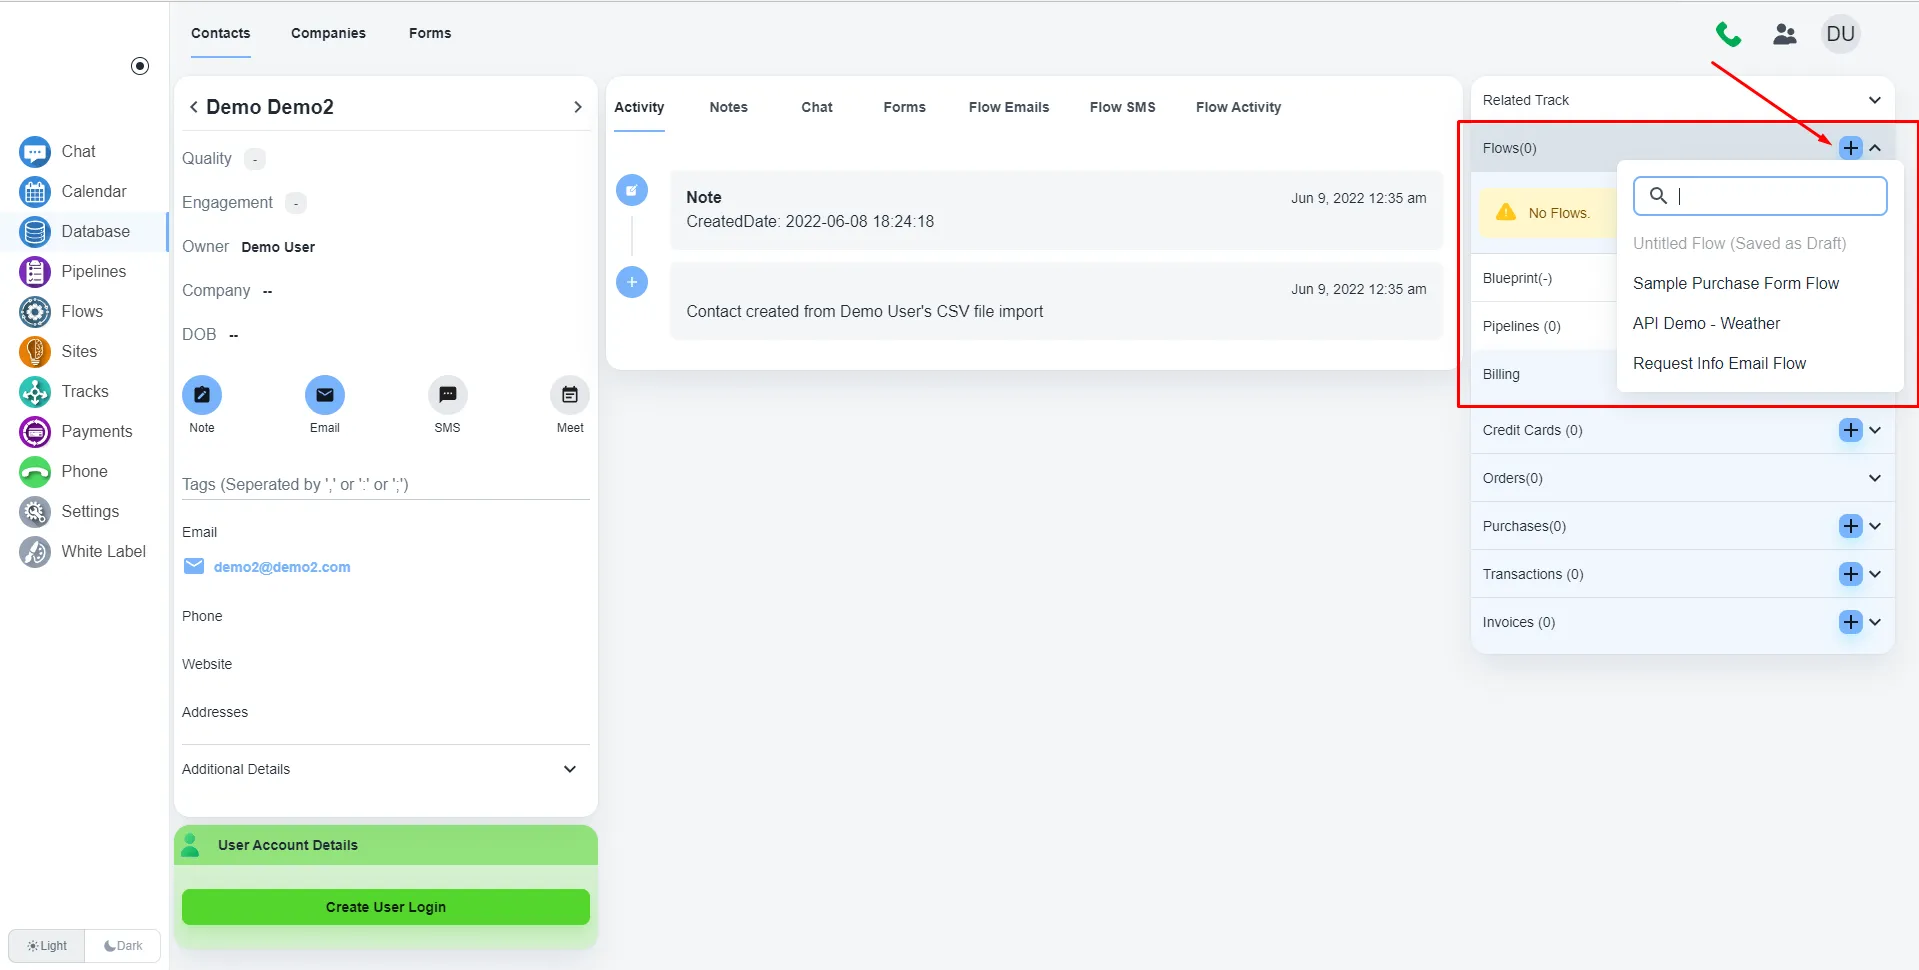
Task: Click the users icon in the header
Action: [1785, 35]
